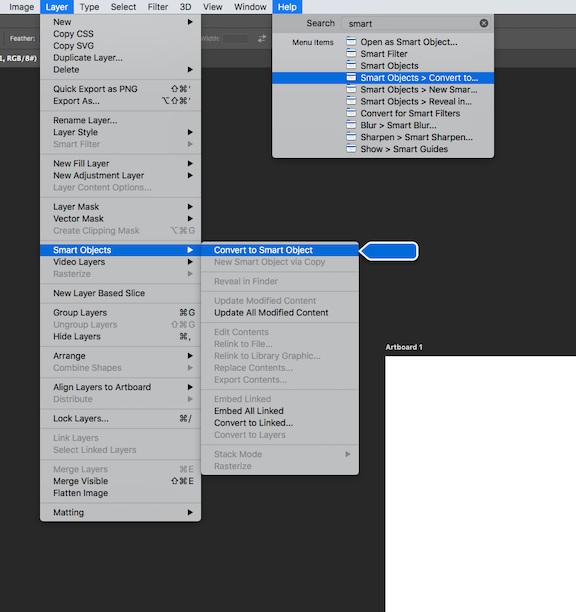This screenshot has width=576, height=612.
Task: Expand the Delete submenu
Action: click(121, 69)
